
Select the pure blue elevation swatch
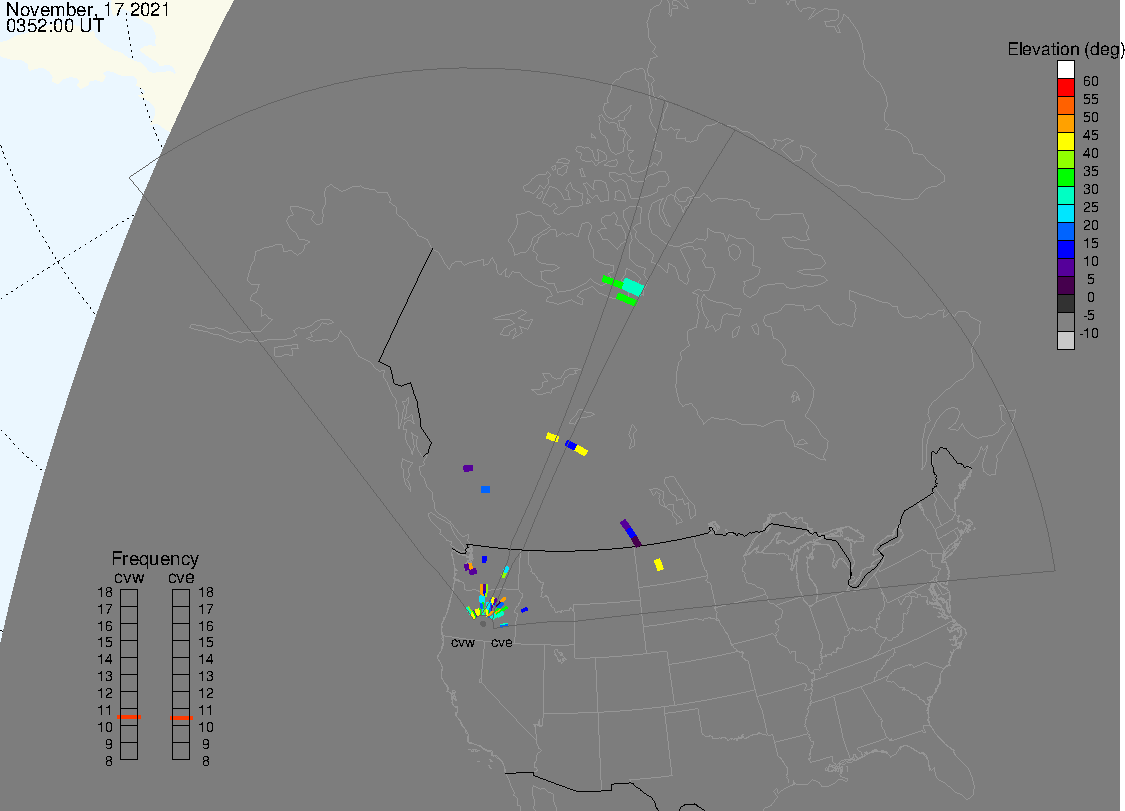tap(1065, 249)
